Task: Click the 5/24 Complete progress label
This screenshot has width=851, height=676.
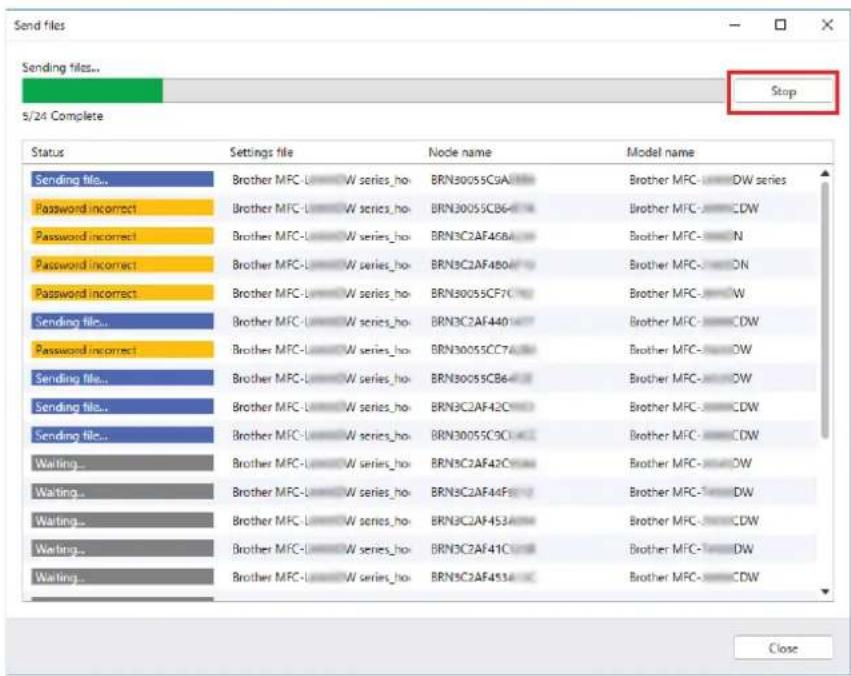Action: tap(62, 116)
